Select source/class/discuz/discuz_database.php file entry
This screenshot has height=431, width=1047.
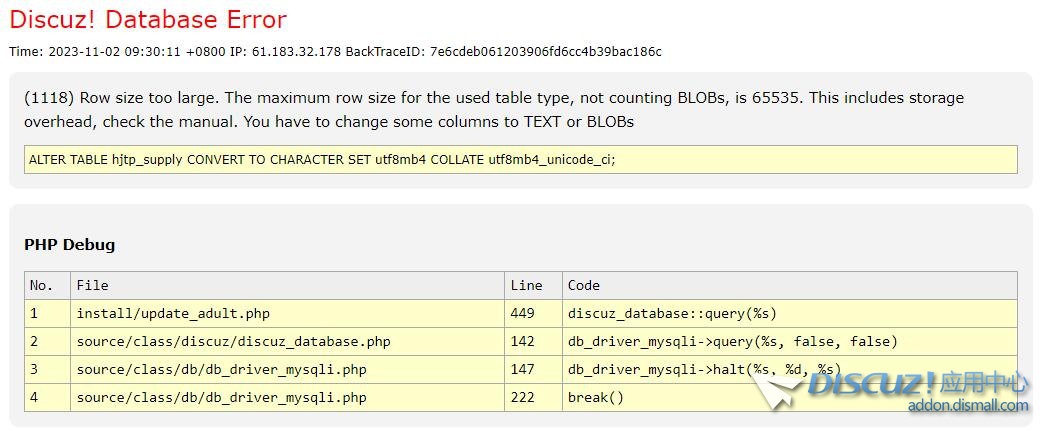coord(233,342)
